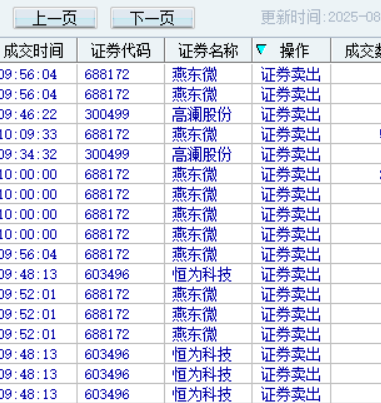The height and width of the screenshot is (403, 381).
Task: Click 高澜股份 in the 09:34:32 row
Action: 202,154
